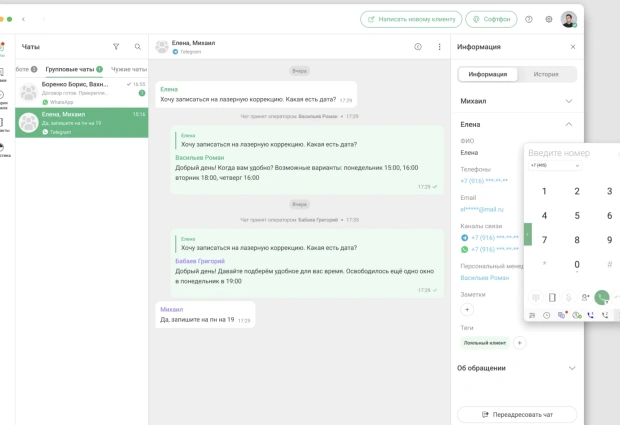Screen dimensions: 620x425
Task: Open the chat filter icon
Action: click(x=116, y=46)
